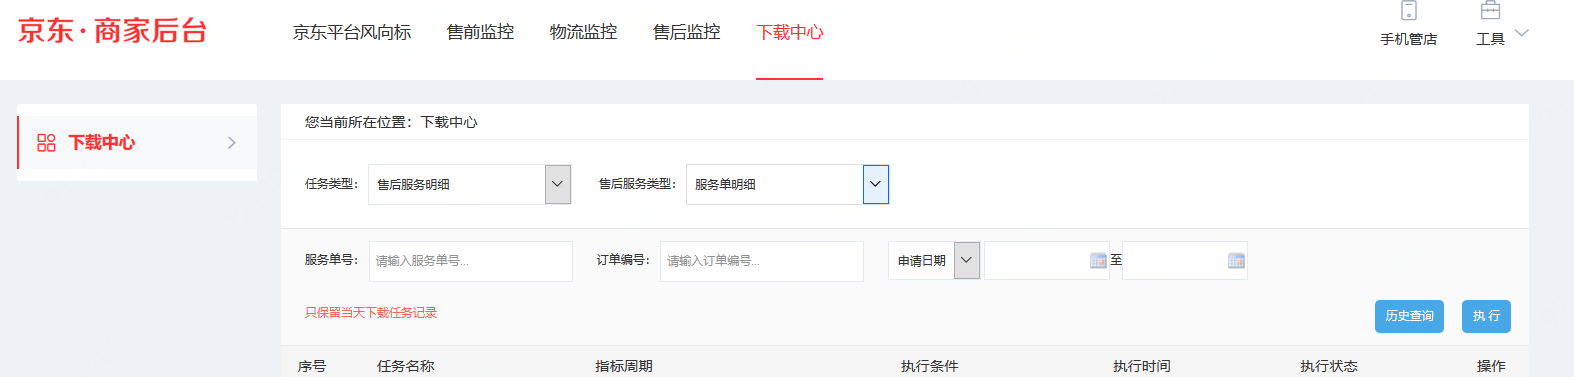The image size is (1574, 377).
Task: Open 手机管店 text link
Action: [x=1409, y=39]
